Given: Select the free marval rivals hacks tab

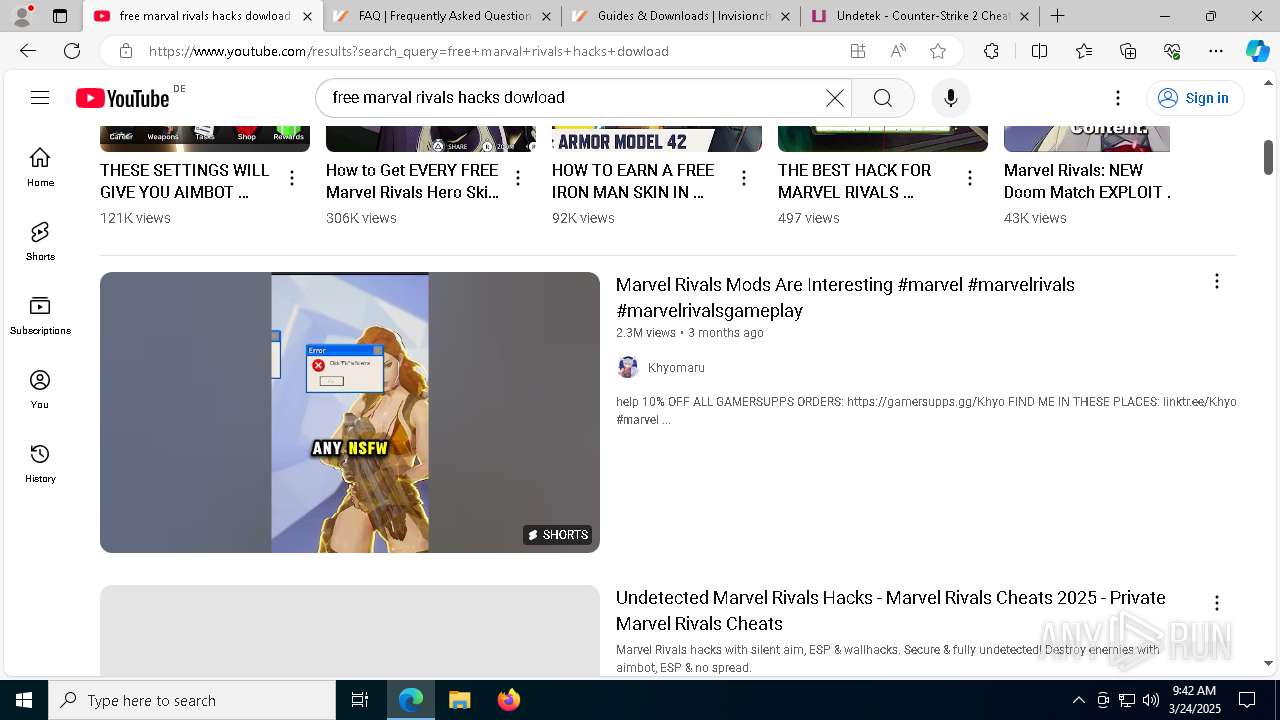Looking at the screenshot, I should pos(204,16).
